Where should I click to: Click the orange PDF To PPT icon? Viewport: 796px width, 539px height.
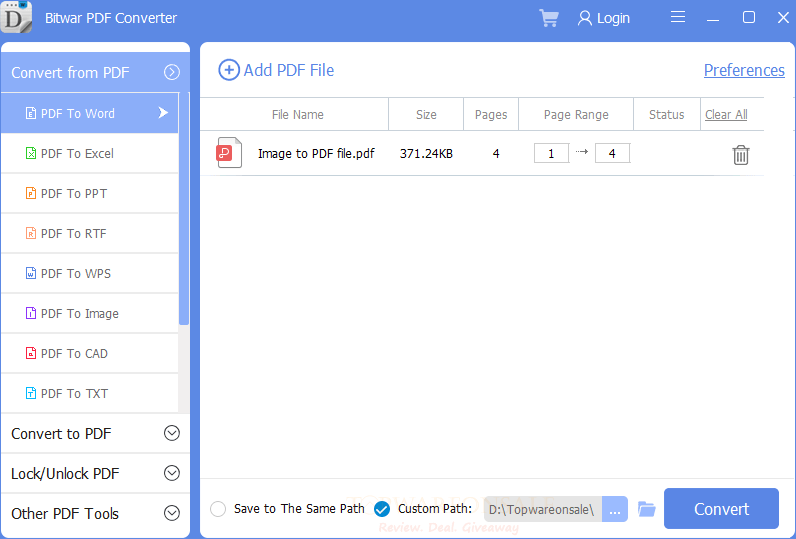[x=31, y=193]
